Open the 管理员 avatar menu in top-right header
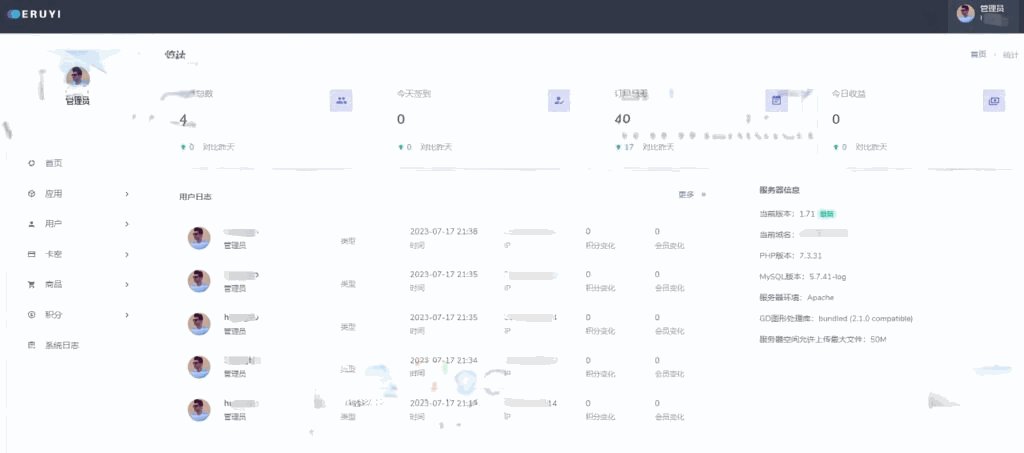The height and width of the screenshot is (453, 1024). (x=982, y=14)
